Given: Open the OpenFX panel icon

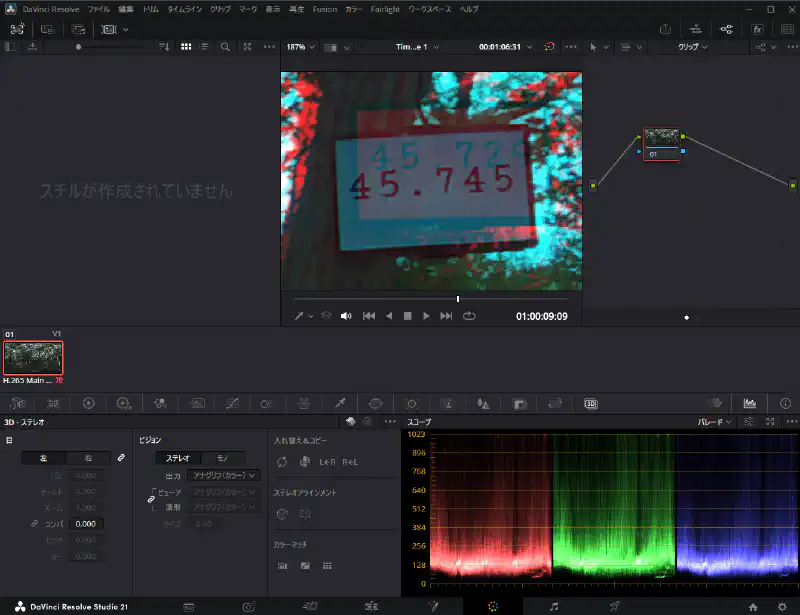Looking at the screenshot, I should 758,29.
